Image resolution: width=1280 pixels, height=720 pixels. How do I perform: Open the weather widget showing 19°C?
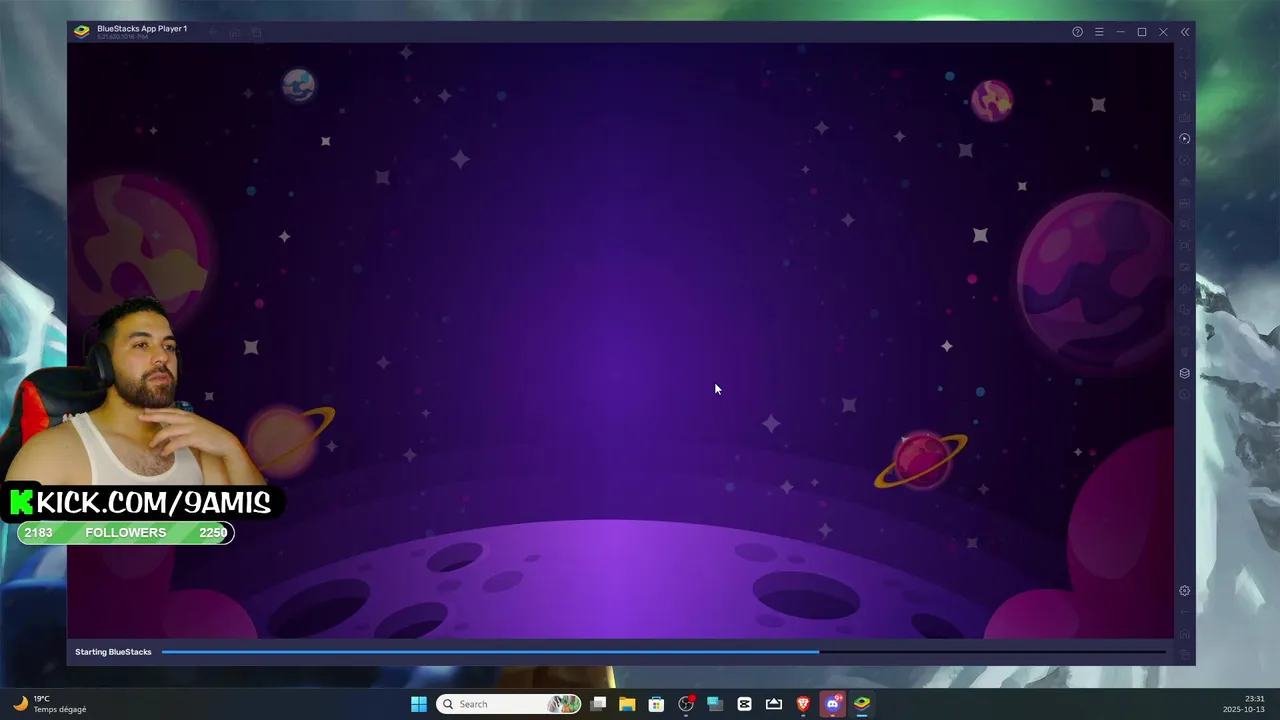pos(50,704)
